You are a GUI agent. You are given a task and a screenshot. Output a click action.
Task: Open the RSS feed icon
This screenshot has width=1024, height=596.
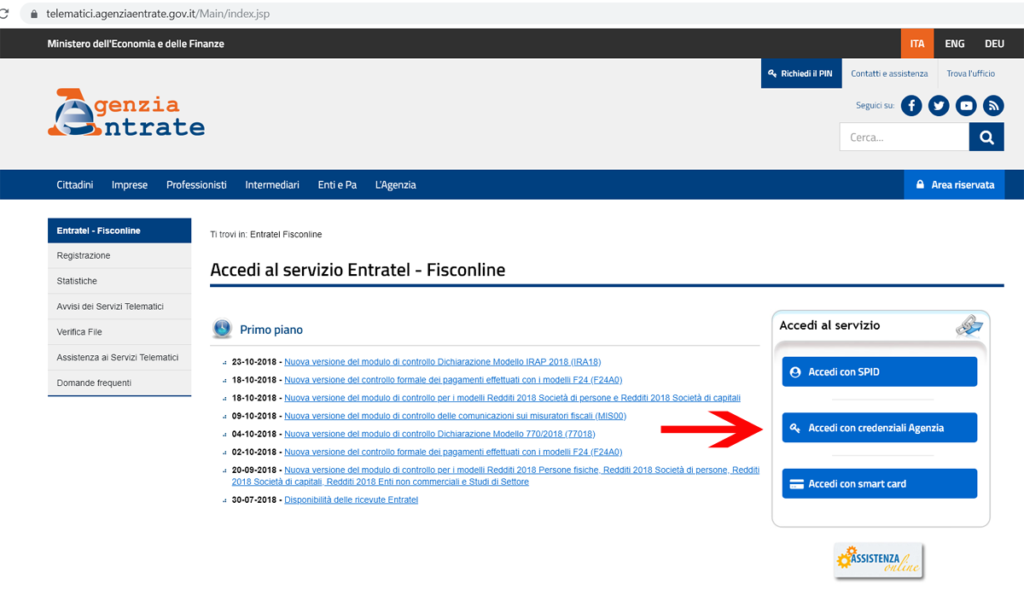(993, 106)
